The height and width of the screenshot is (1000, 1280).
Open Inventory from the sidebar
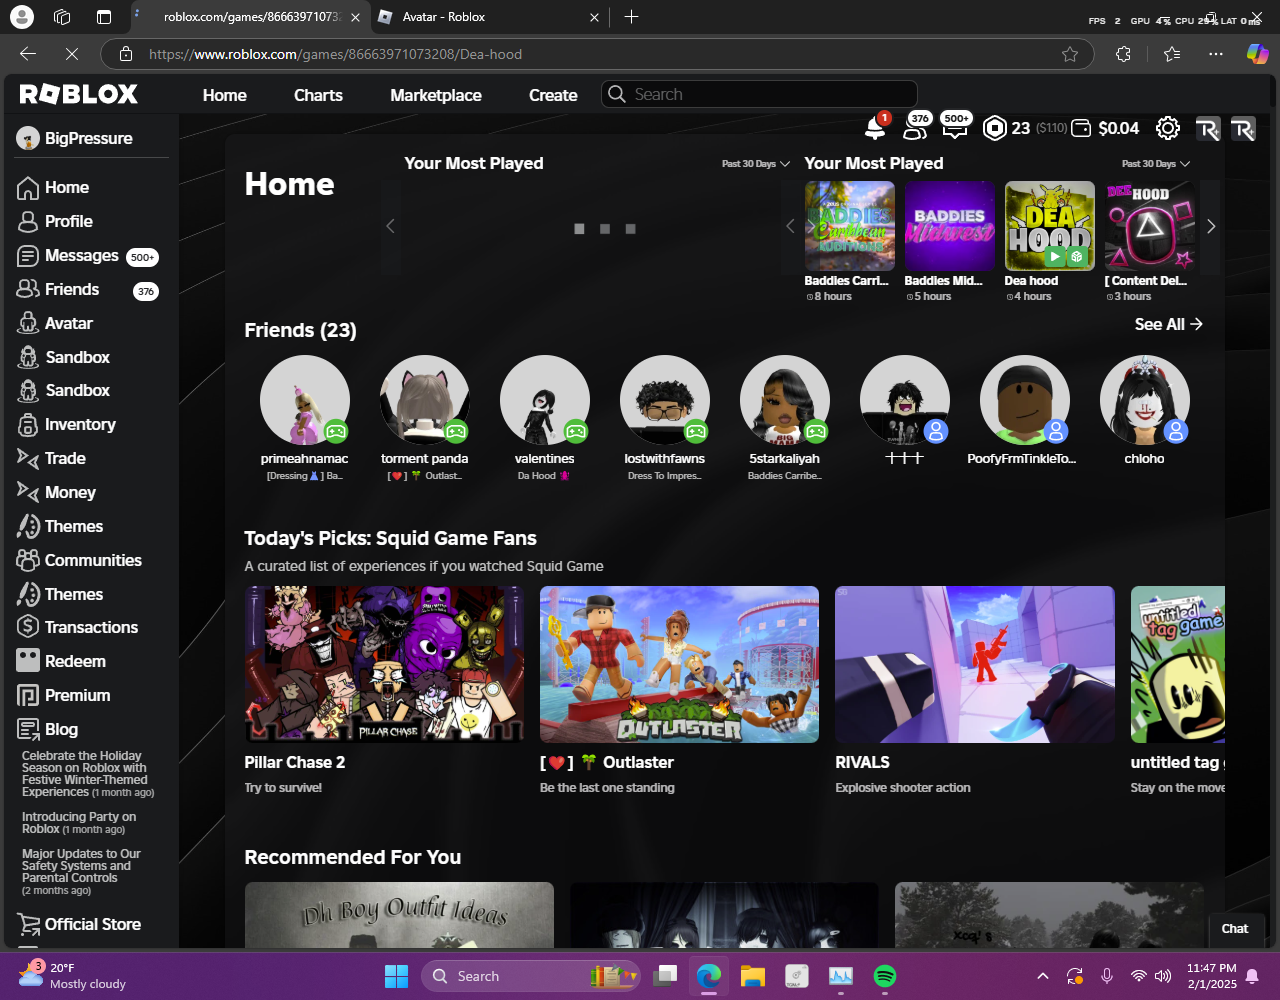[x=80, y=425]
